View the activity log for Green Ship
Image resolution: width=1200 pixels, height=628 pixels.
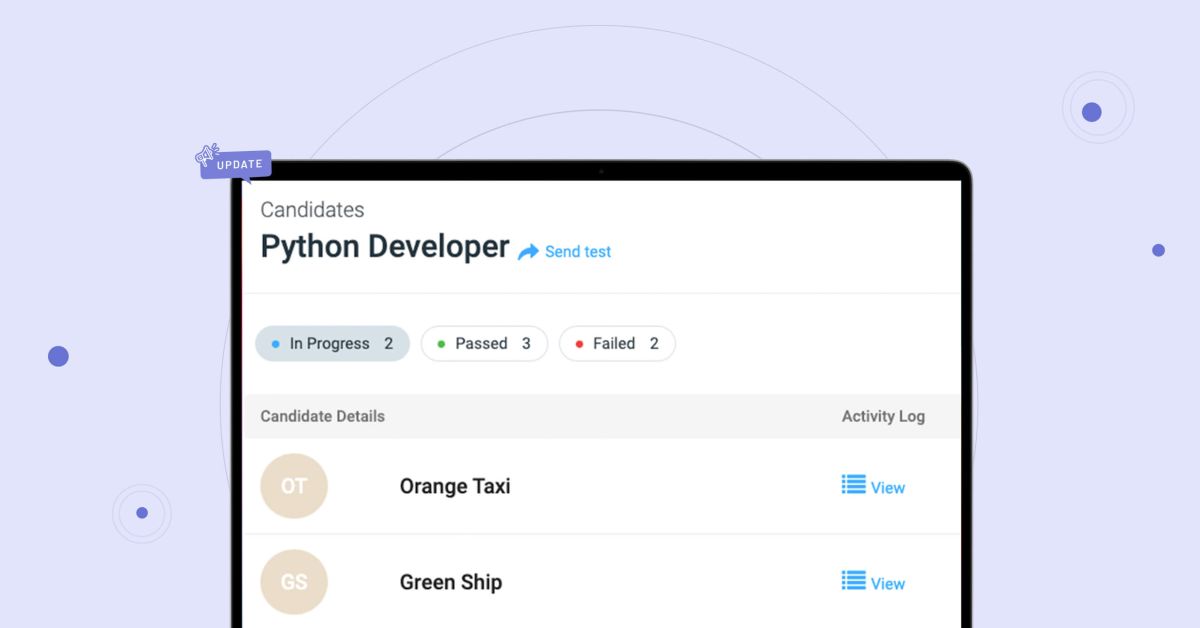click(x=888, y=584)
